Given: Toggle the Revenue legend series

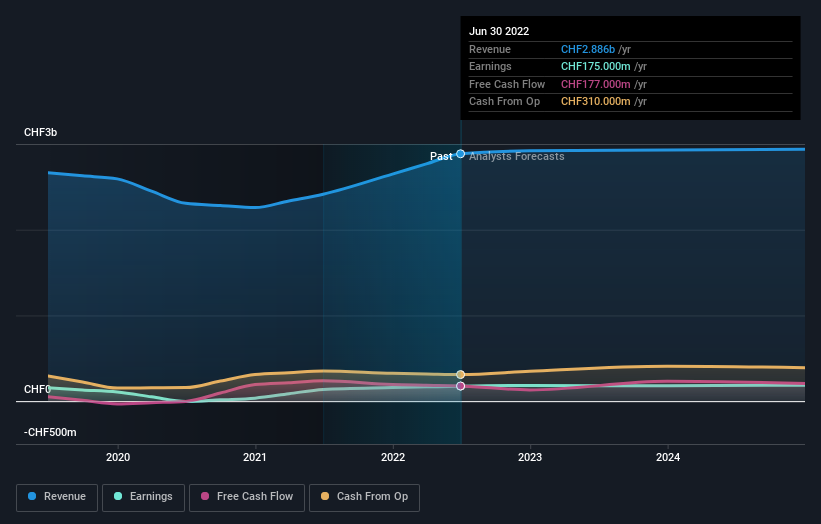Looking at the screenshot, I should 57,497.
